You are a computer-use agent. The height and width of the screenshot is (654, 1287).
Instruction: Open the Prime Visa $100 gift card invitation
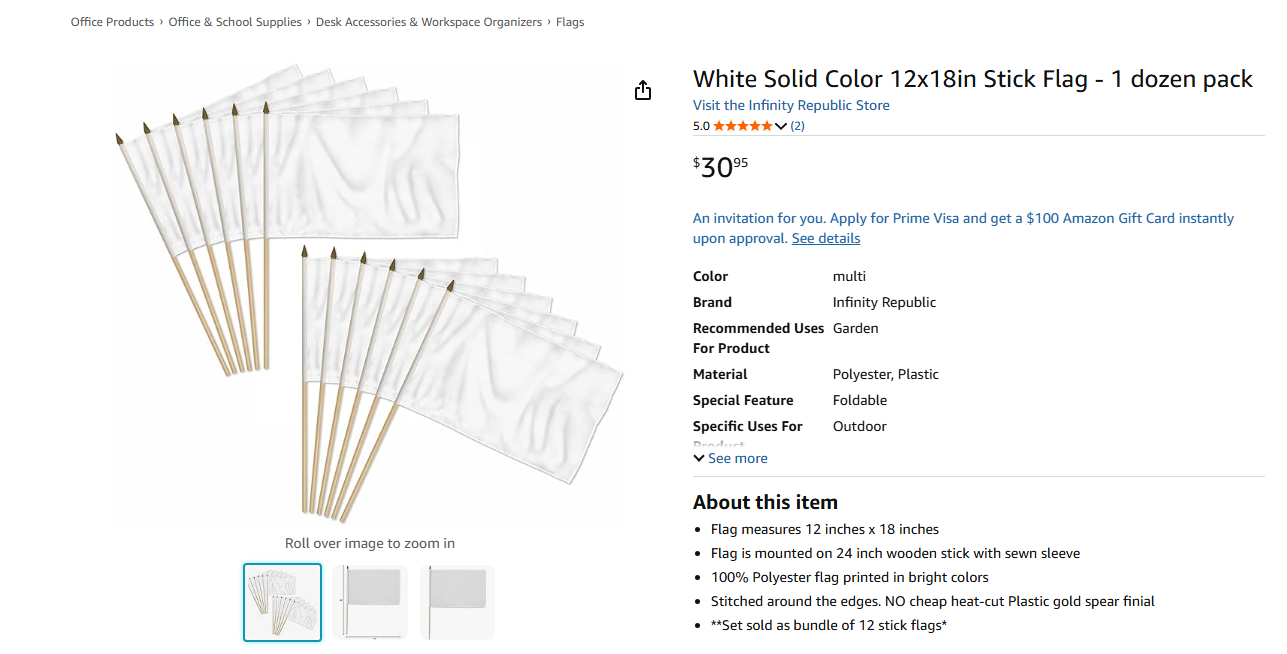963,218
